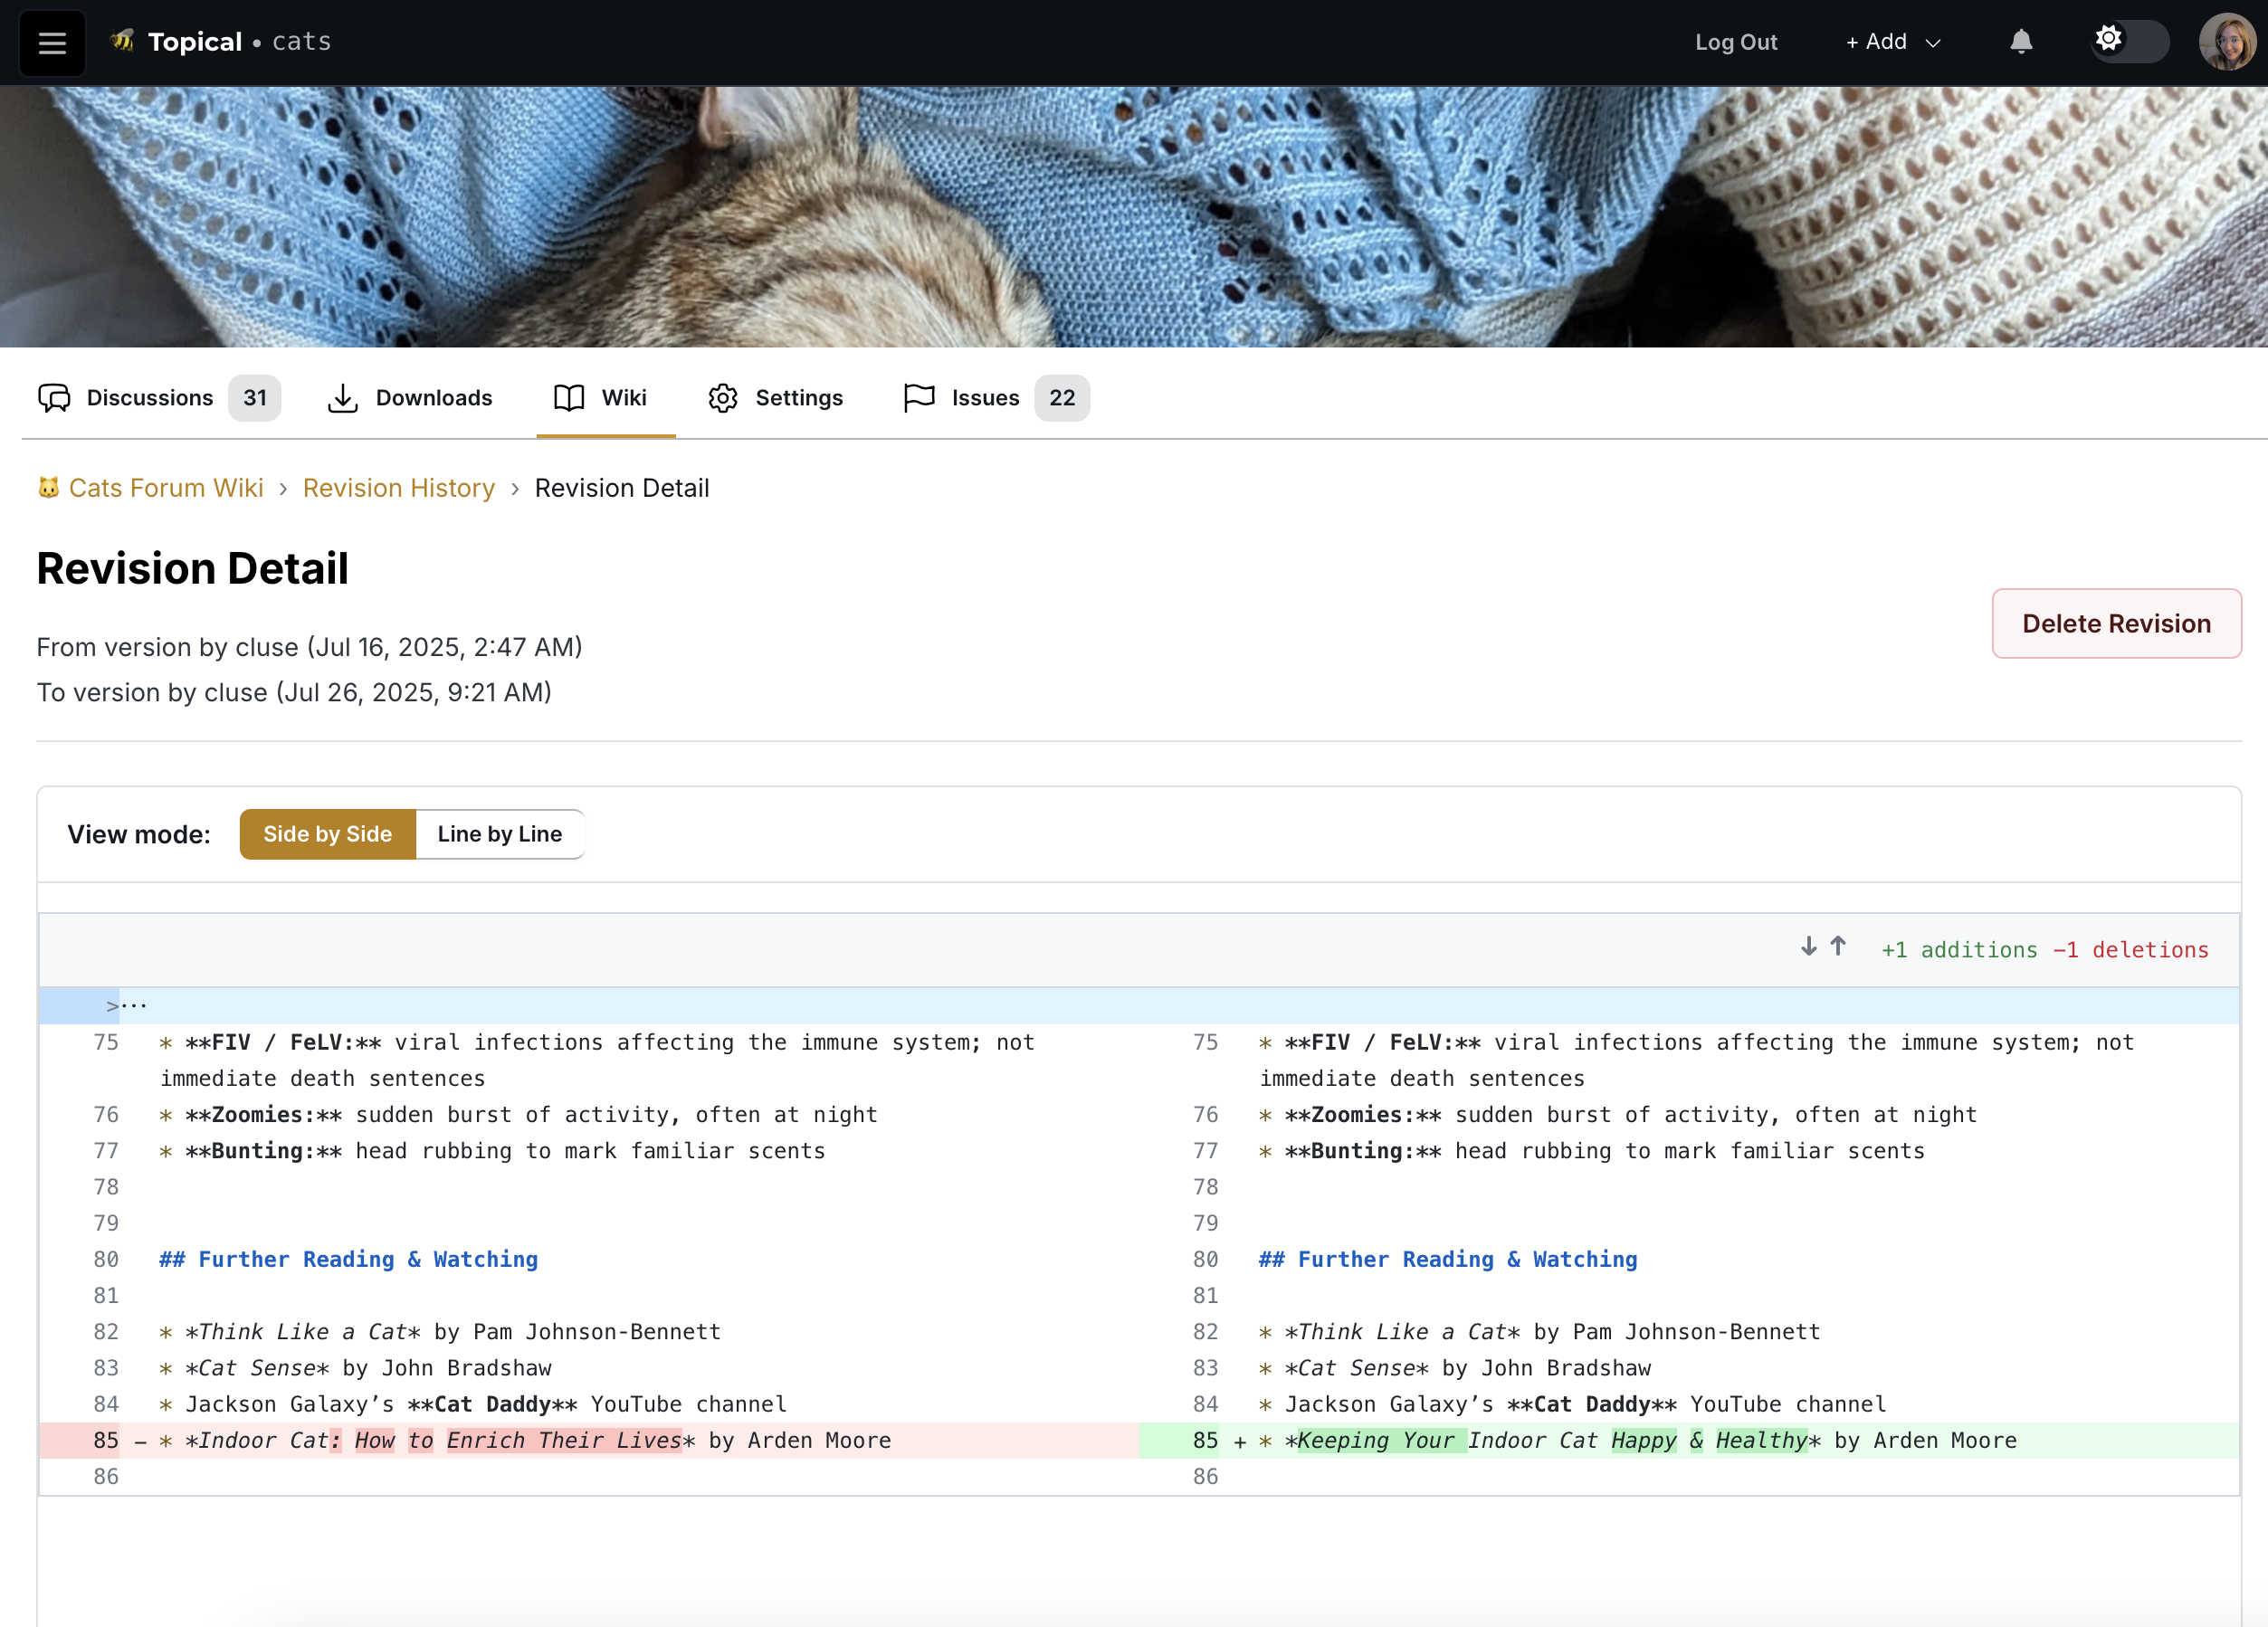The height and width of the screenshot is (1627, 2268).
Task: Click '-1 deletions' counter text
Action: (2130, 950)
